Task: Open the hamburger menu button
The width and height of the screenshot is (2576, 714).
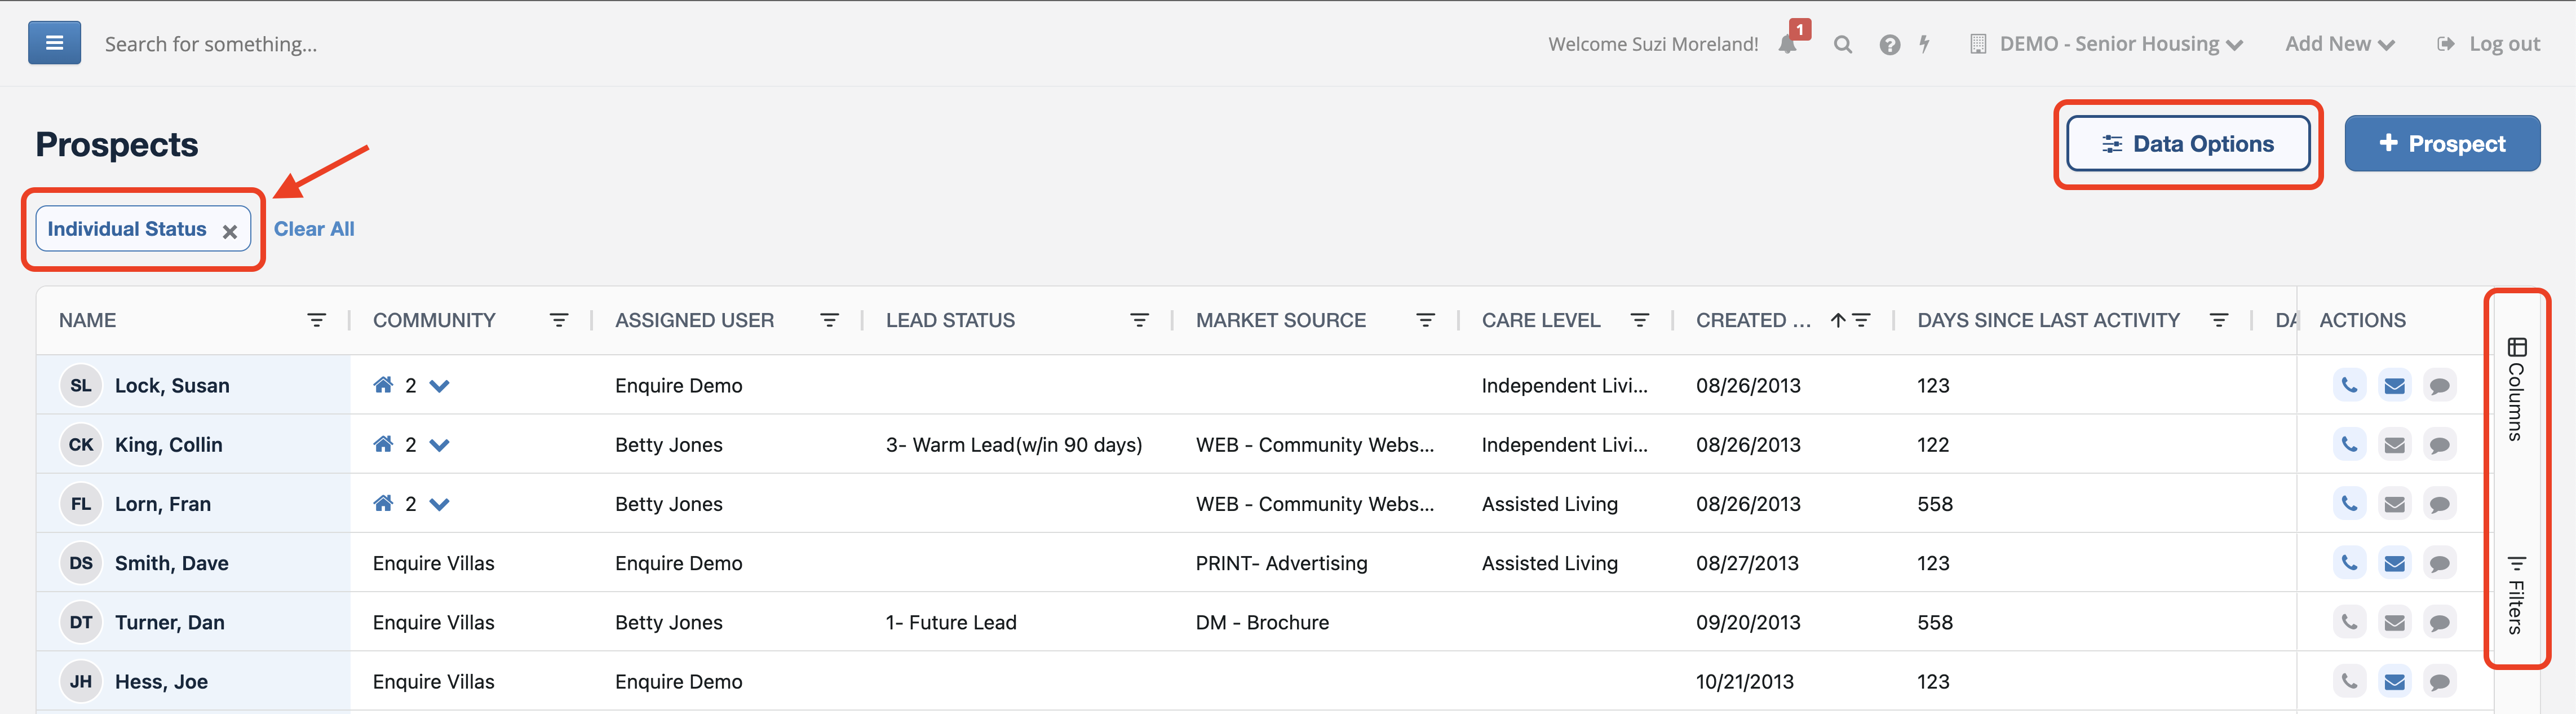Action: pos(54,43)
